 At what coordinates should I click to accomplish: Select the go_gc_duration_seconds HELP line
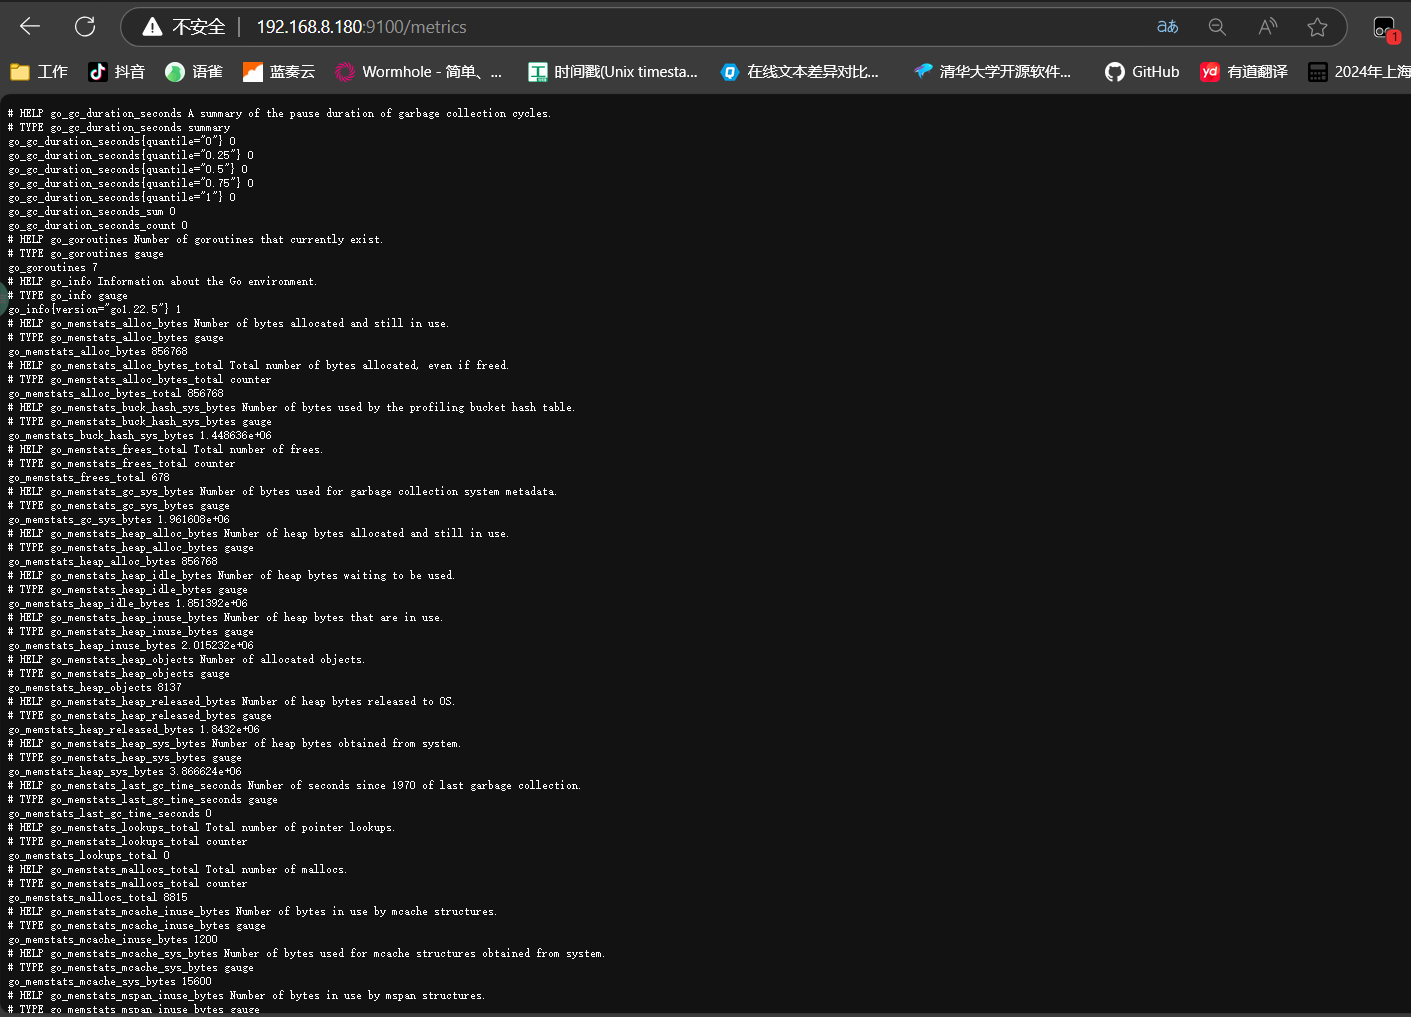tap(280, 114)
